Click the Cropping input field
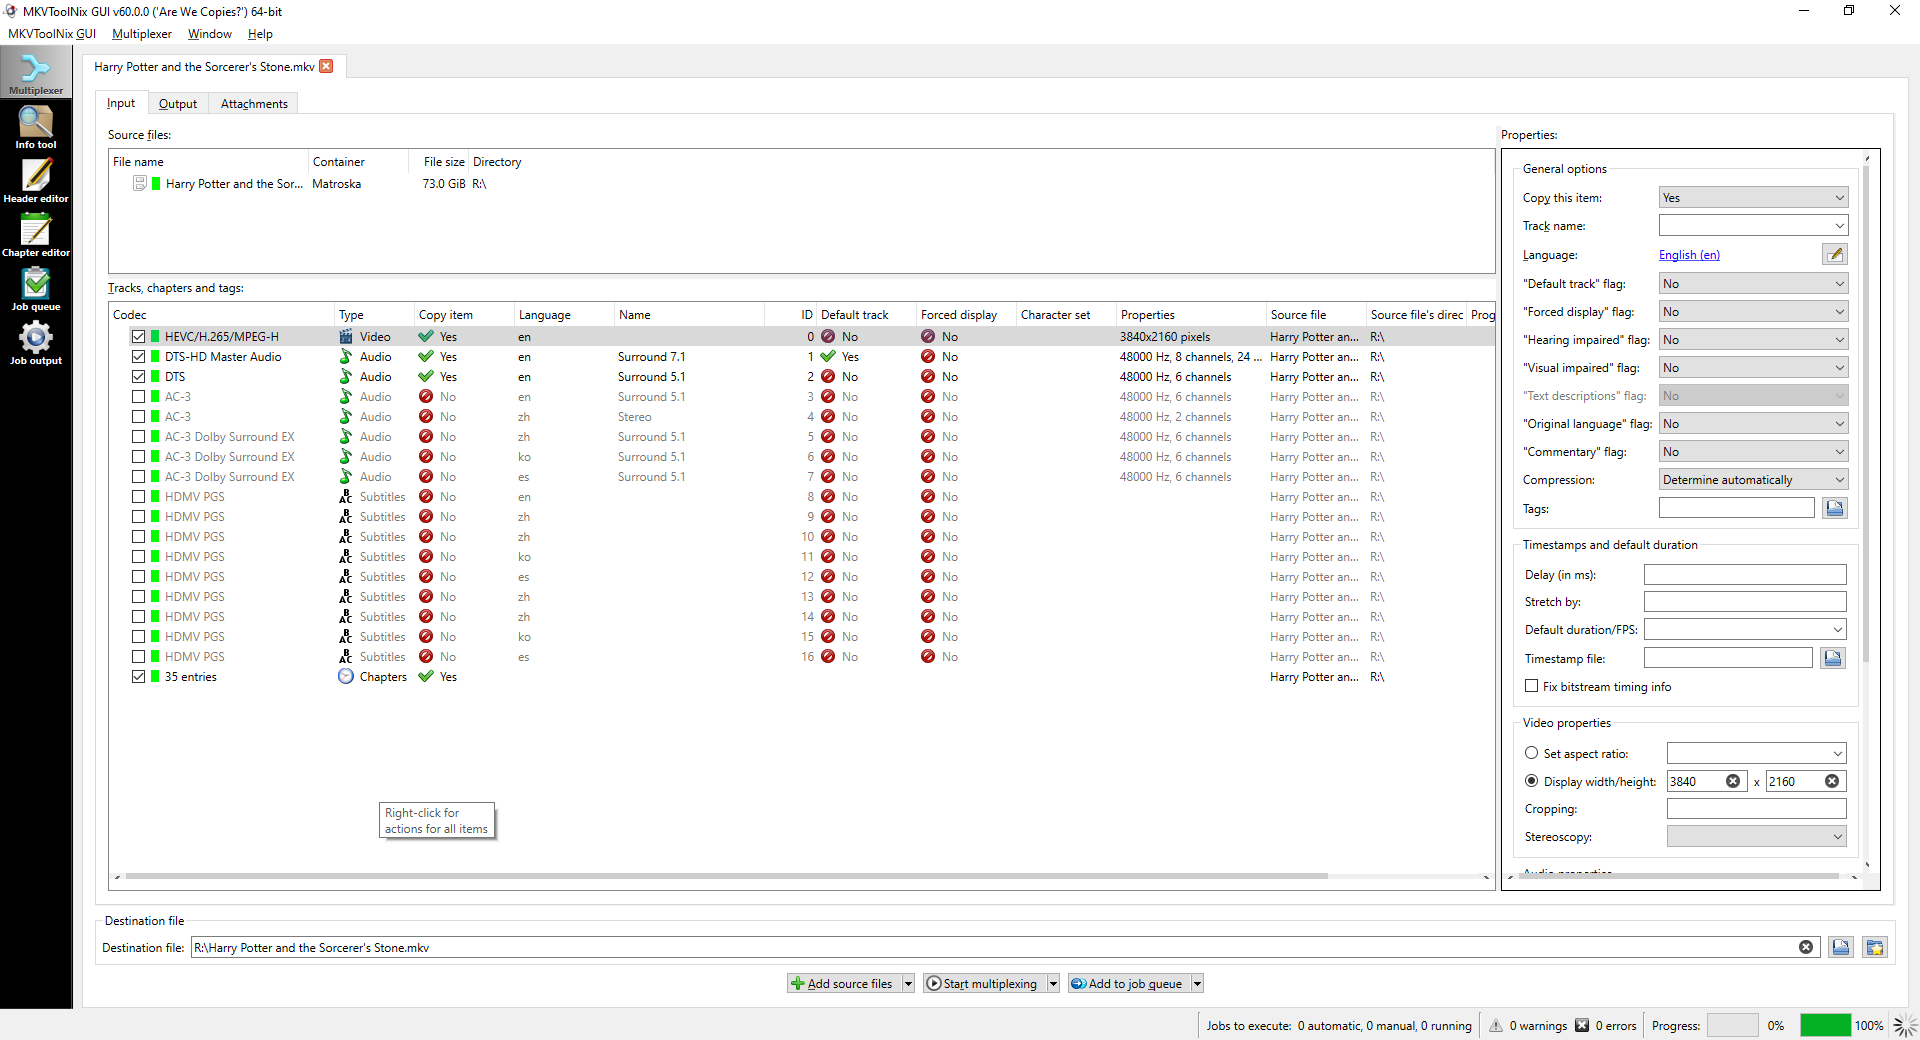Viewport: 1920px width, 1040px height. (1756, 808)
